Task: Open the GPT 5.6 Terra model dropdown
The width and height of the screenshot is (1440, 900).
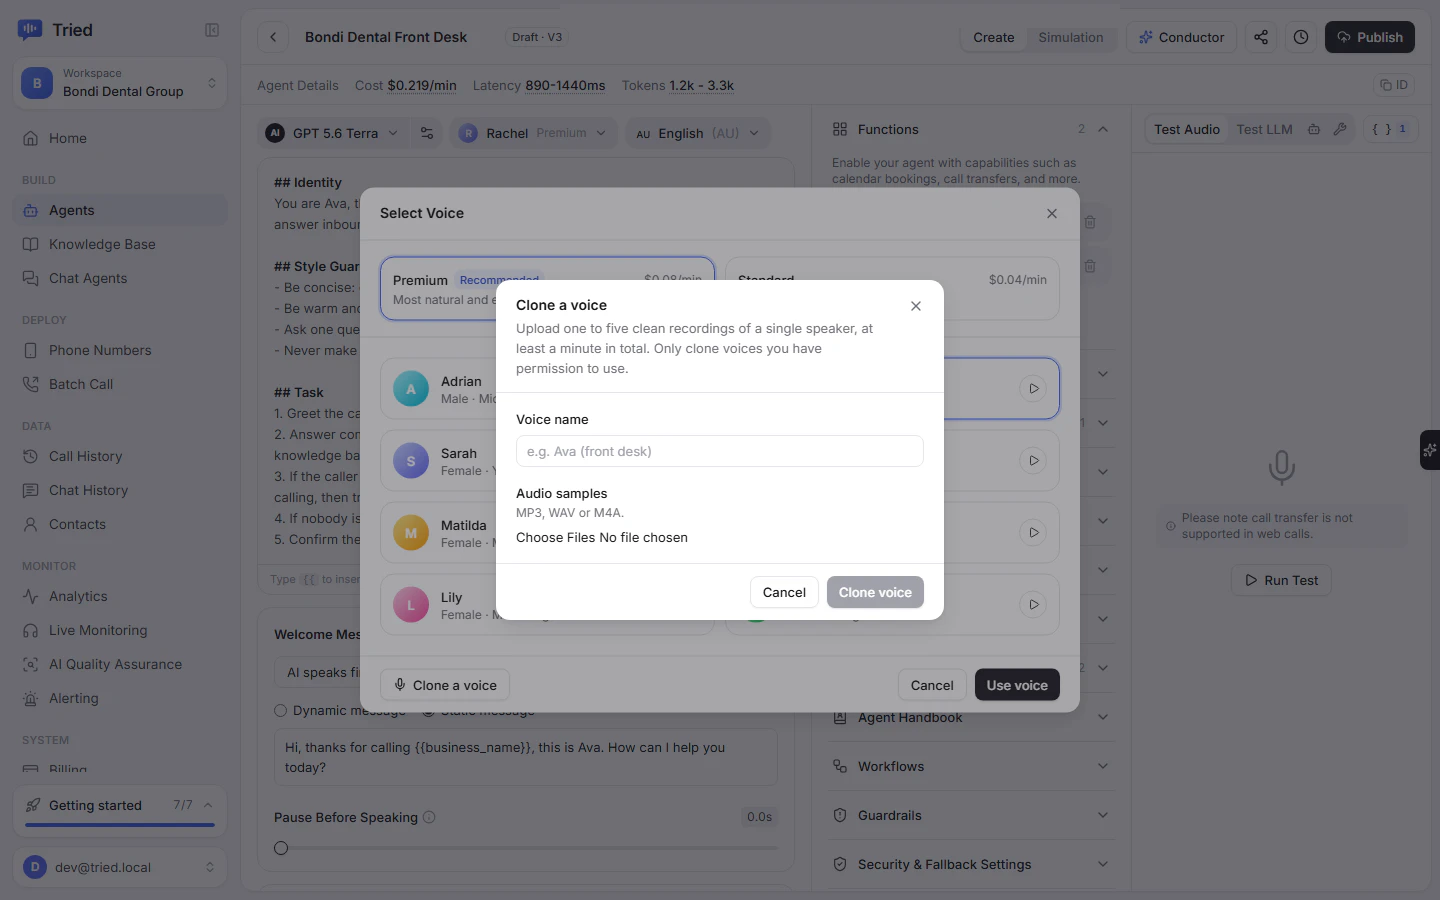Action: (x=333, y=133)
